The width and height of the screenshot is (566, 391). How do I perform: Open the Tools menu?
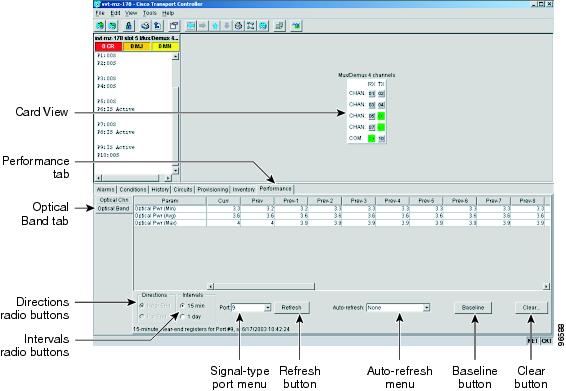point(149,13)
